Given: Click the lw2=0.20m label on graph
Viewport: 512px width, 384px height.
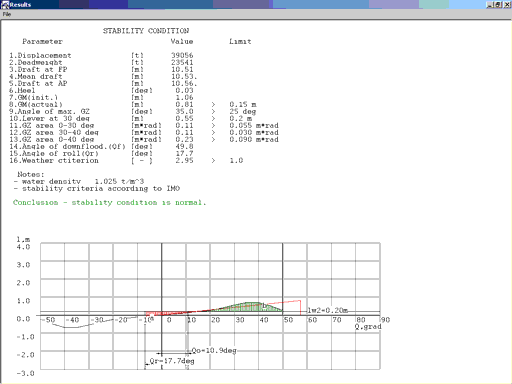Looking at the screenshot, I should pyautogui.click(x=328, y=310).
